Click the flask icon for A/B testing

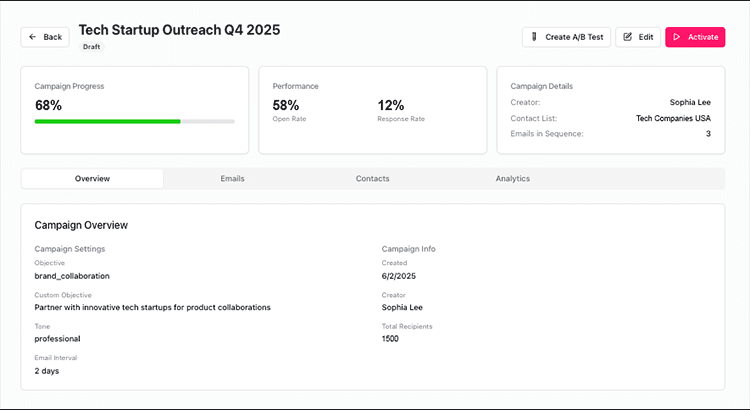tap(535, 37)
